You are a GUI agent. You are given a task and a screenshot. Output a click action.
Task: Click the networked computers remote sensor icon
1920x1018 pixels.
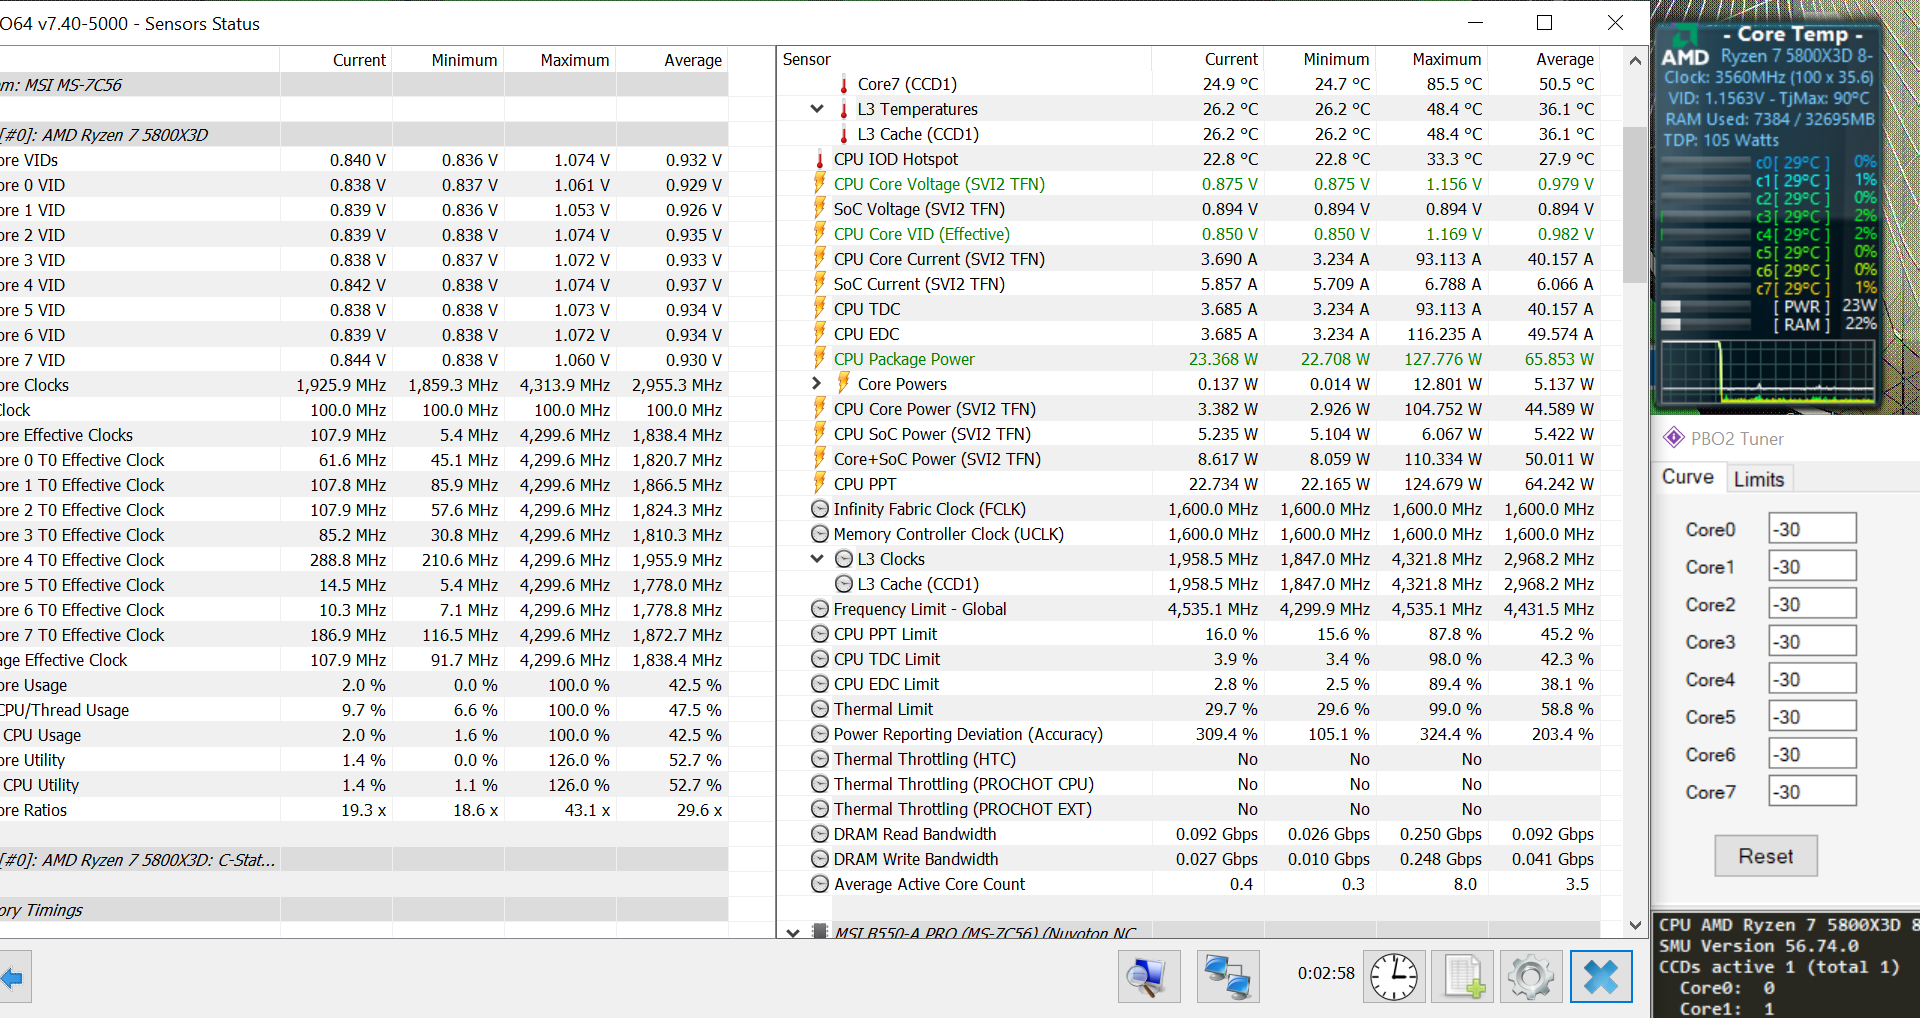tap(1228, 976)
